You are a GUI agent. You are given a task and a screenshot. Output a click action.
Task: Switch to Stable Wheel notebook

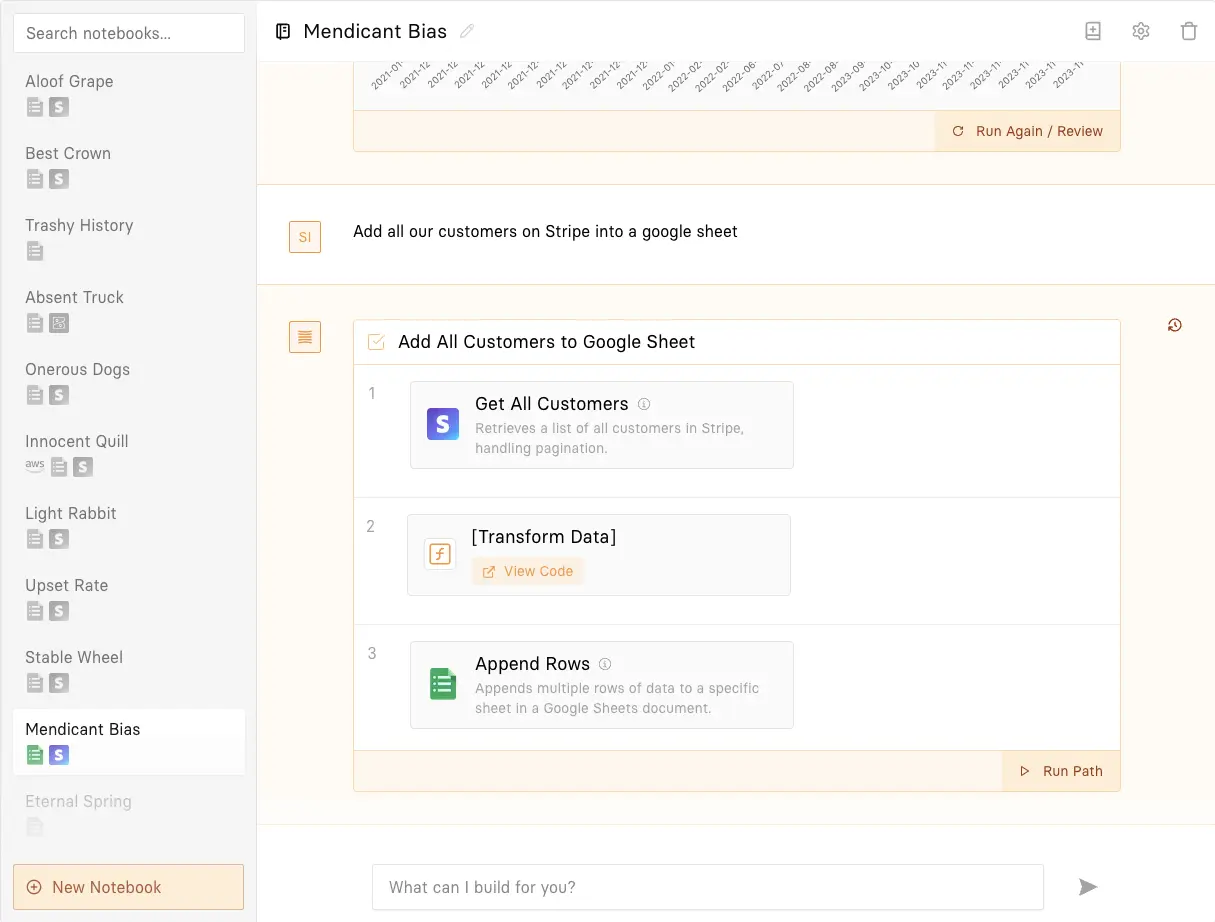(x=74, y=657)
